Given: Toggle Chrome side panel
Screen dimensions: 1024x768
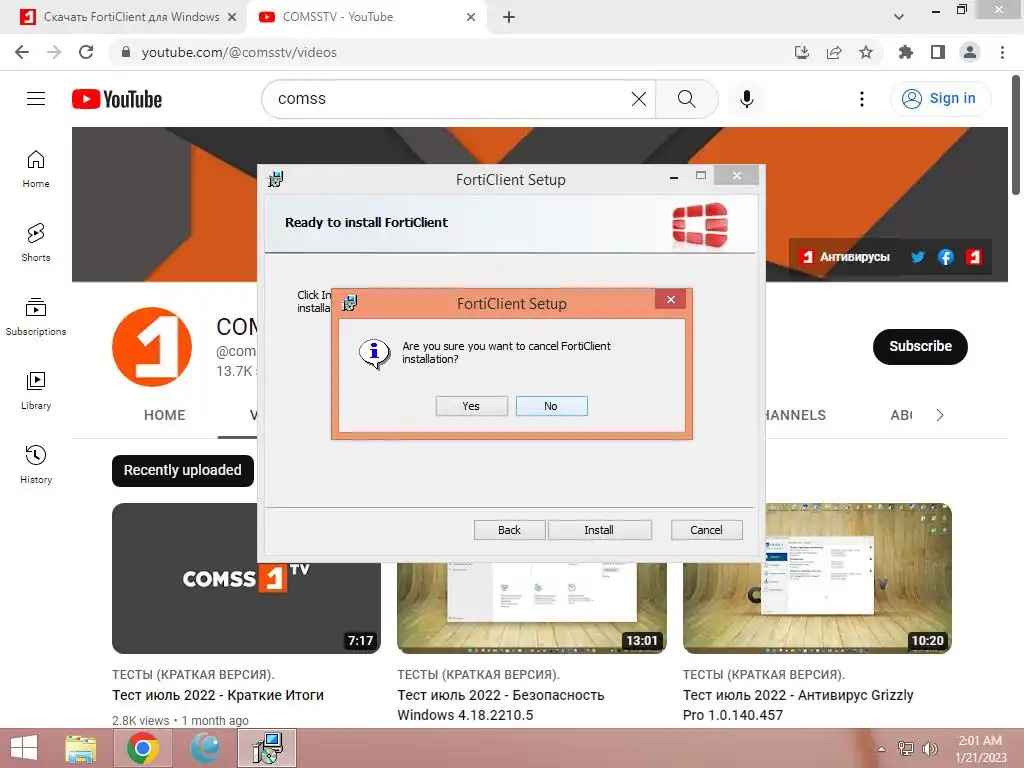Looking at the screenshot, I should click(938, 52).
